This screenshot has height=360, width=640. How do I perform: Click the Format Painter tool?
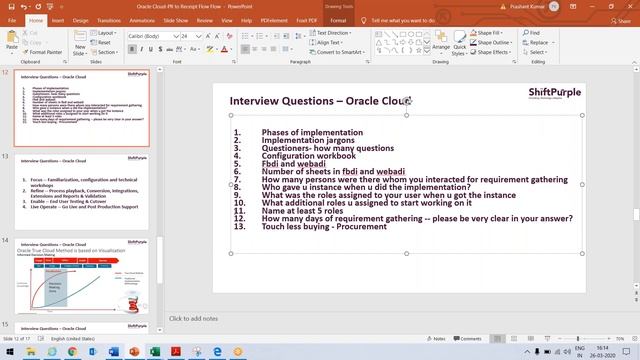(42, 52)
